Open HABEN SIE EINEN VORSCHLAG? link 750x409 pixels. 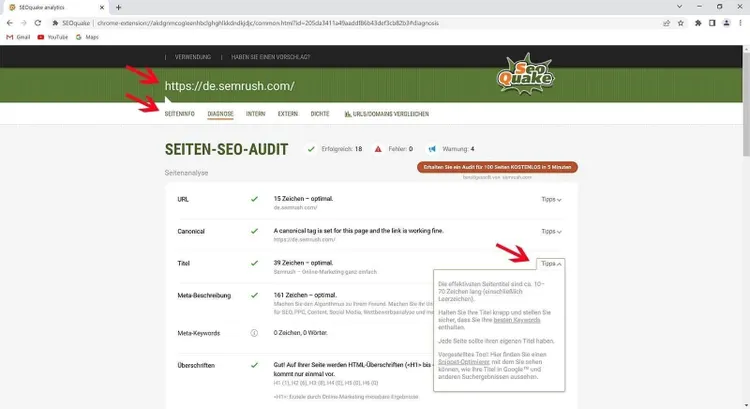[271, 57]
